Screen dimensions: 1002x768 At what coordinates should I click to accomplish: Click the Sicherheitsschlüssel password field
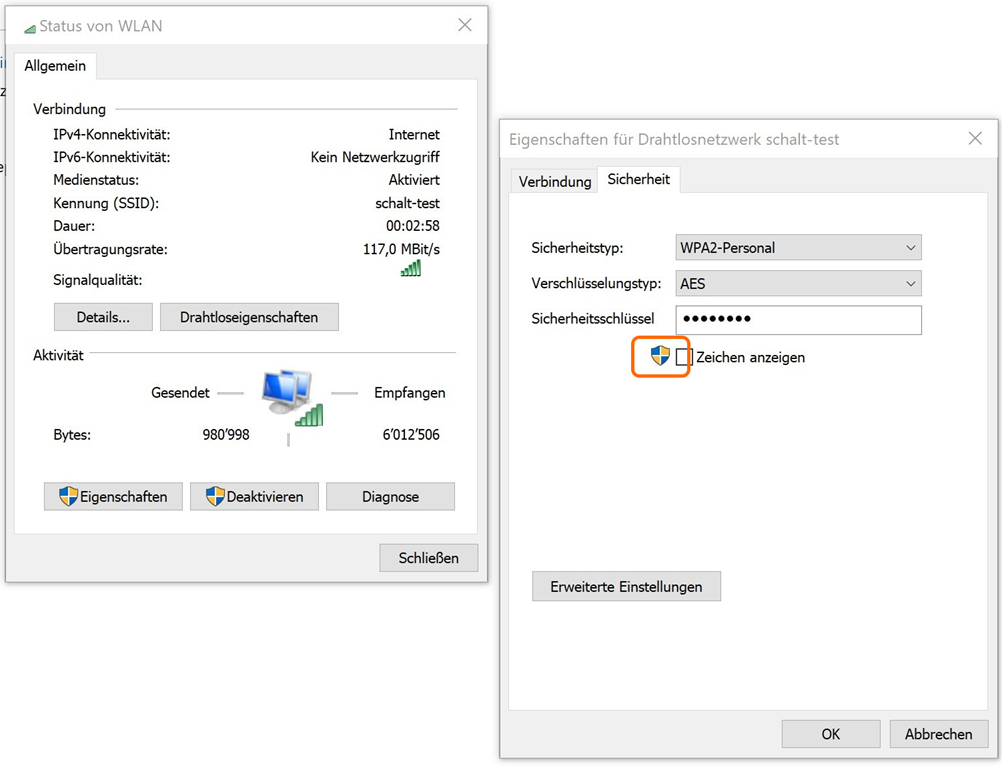tap(798, 320)
